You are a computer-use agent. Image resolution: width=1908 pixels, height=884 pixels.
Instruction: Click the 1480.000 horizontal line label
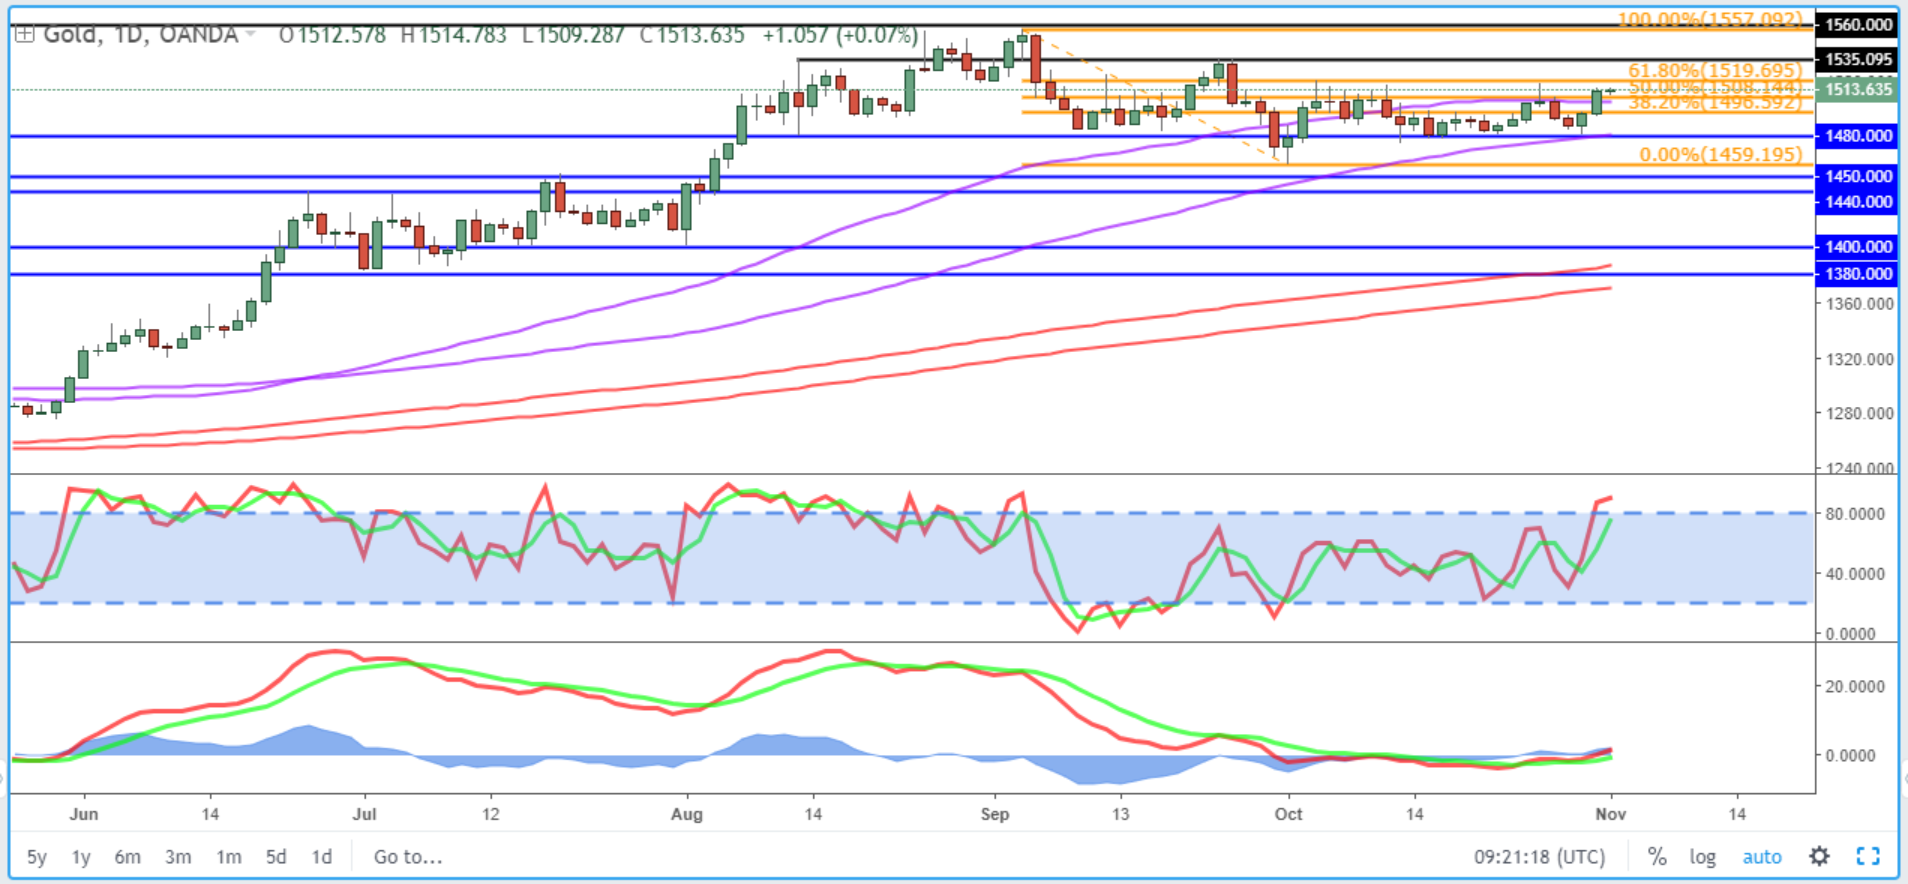[x=1857, y=135]
